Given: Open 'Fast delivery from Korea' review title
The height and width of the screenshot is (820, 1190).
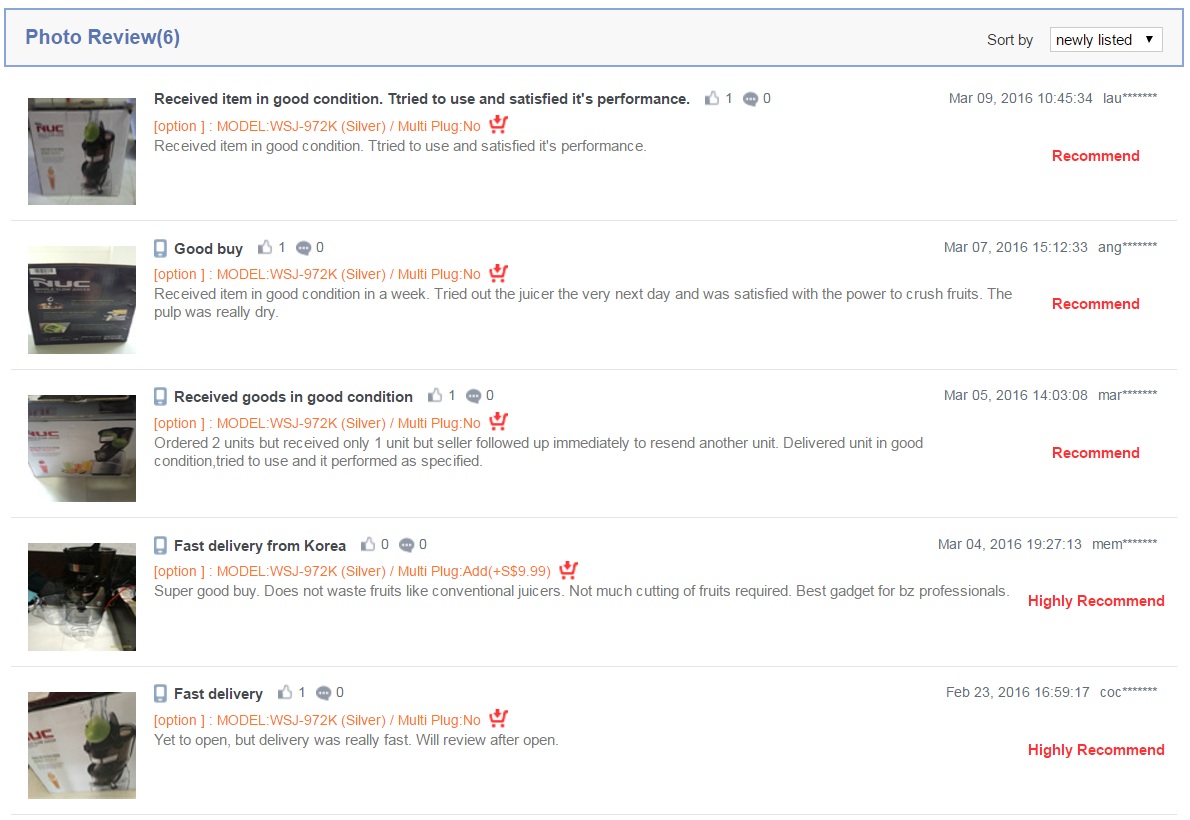Looking at the screenshot, I should [x=260, y=545].
